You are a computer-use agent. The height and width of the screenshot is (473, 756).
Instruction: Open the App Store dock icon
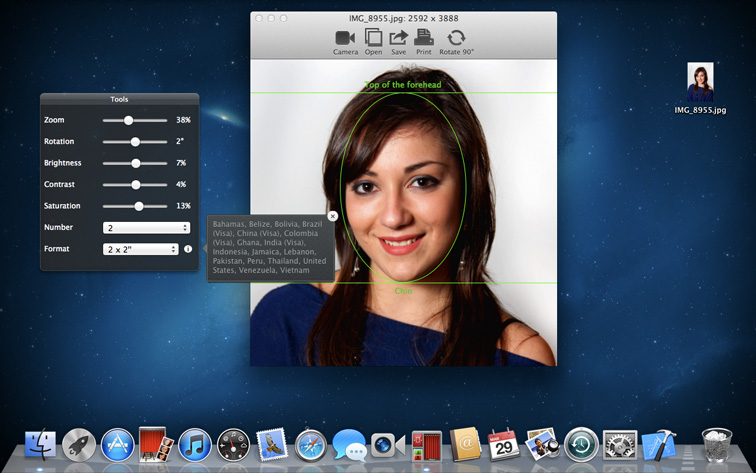[117, 445]
